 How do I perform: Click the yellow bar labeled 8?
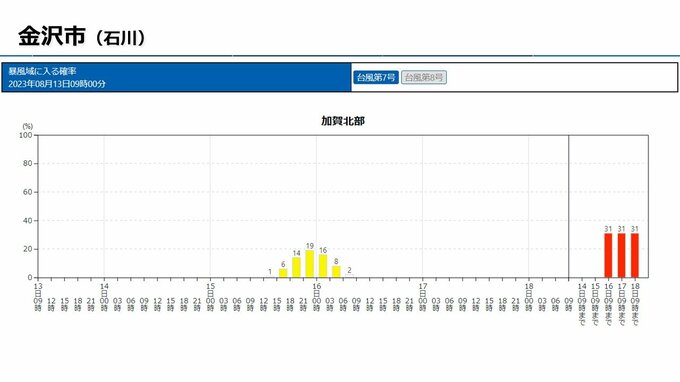coord(336,271)
